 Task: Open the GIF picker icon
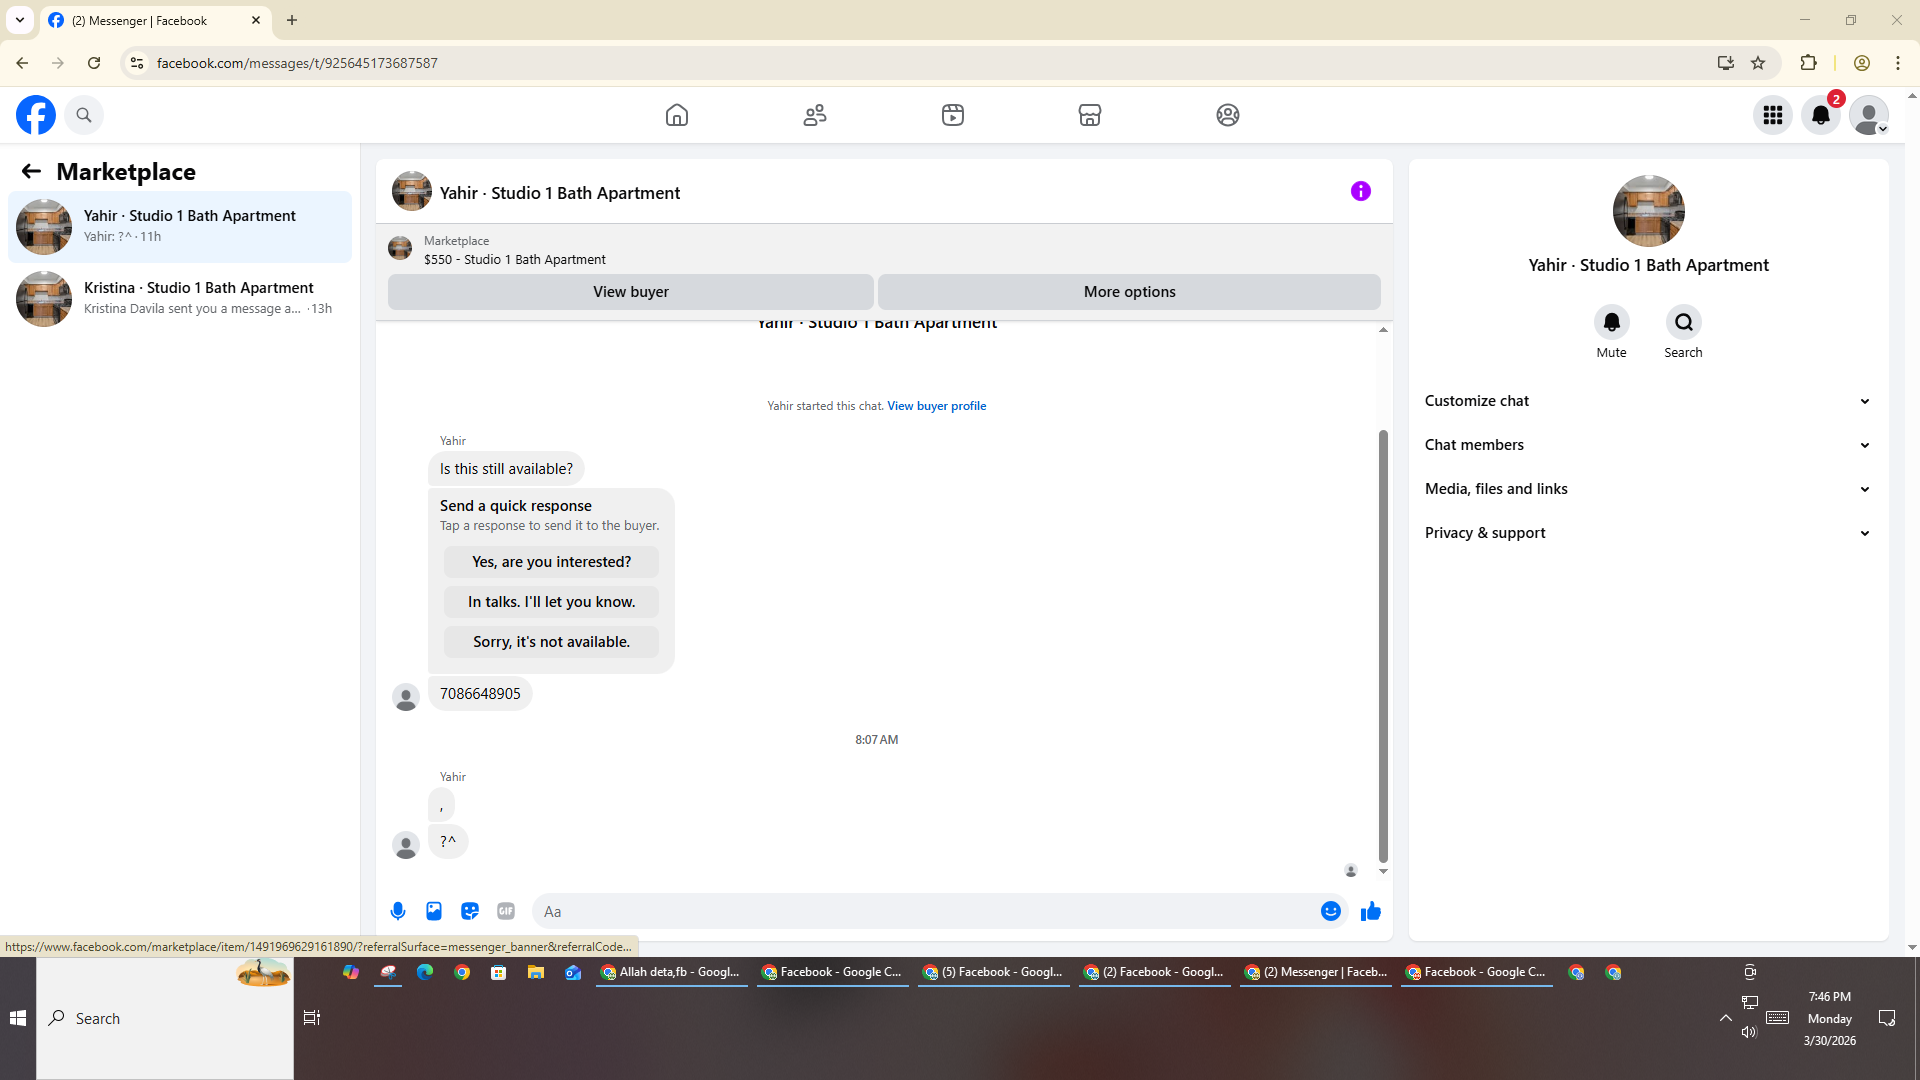(x=506, y=911)
